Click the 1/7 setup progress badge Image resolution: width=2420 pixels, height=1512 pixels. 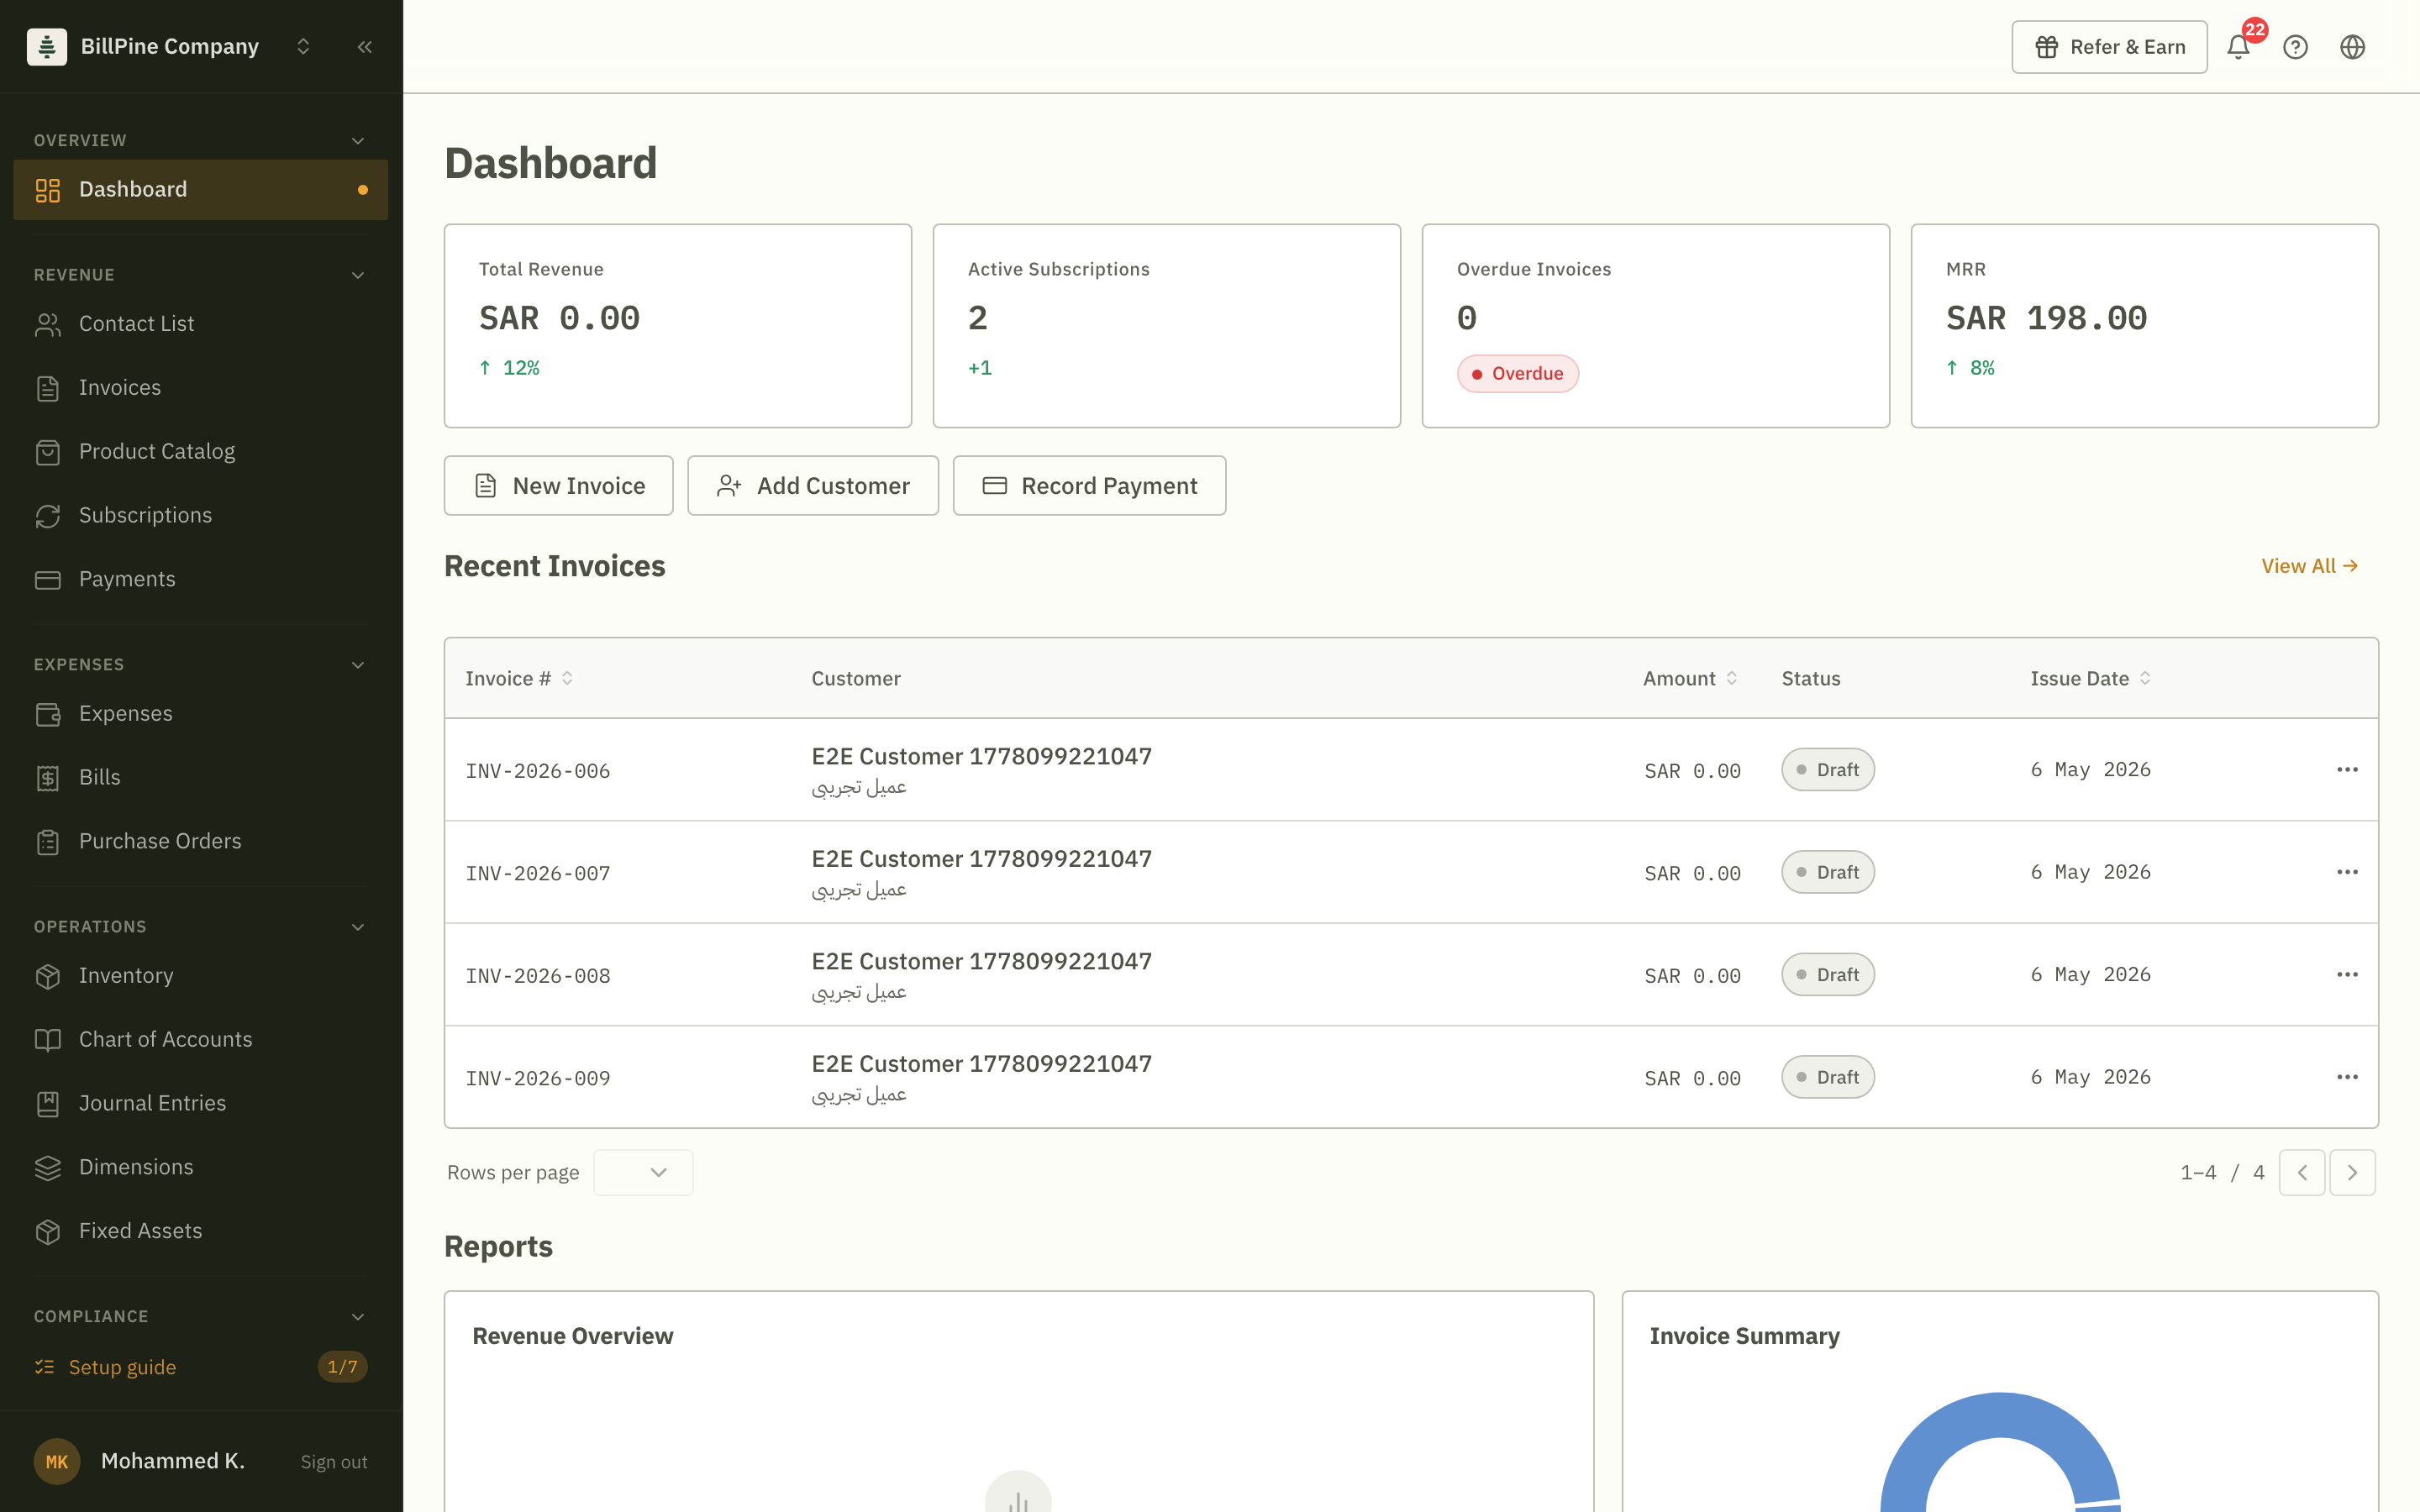(x=342, y=1367)
